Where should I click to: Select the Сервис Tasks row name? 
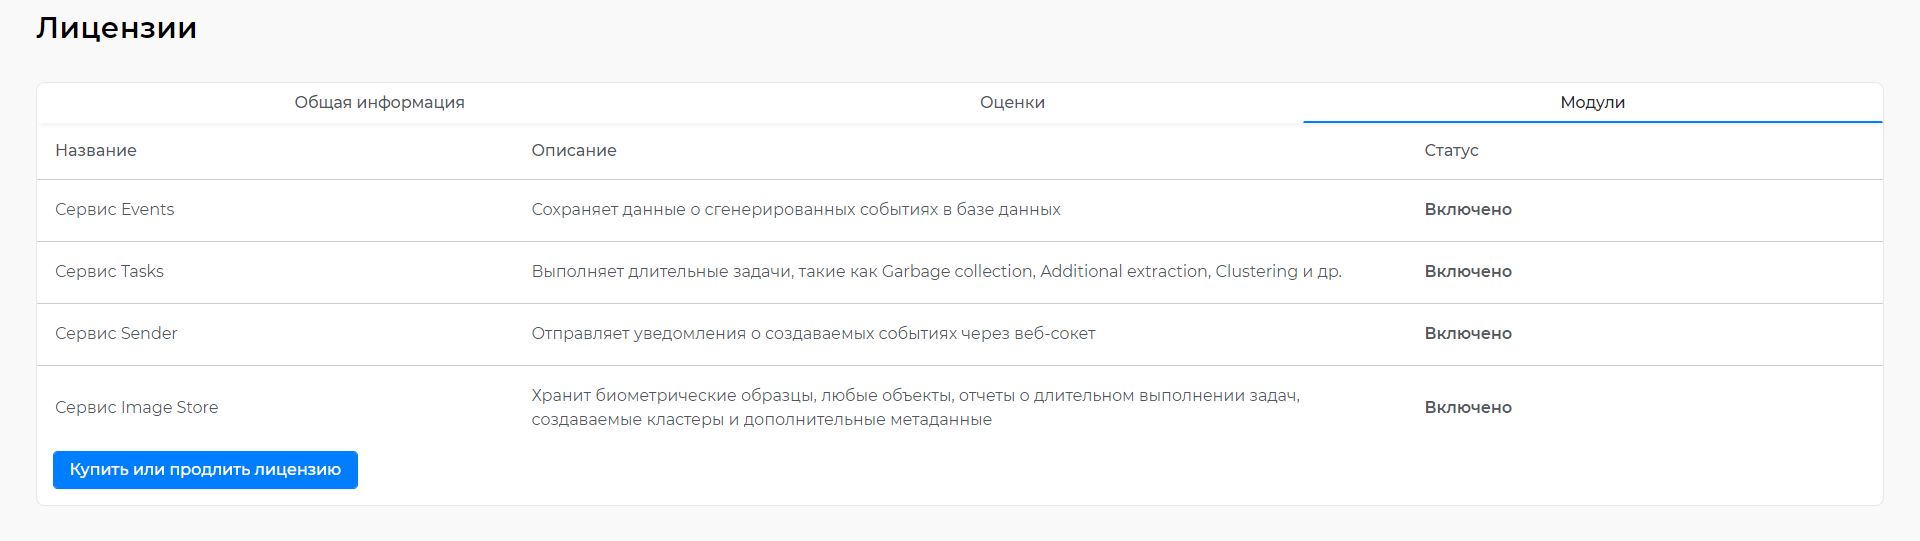point(109,271)
